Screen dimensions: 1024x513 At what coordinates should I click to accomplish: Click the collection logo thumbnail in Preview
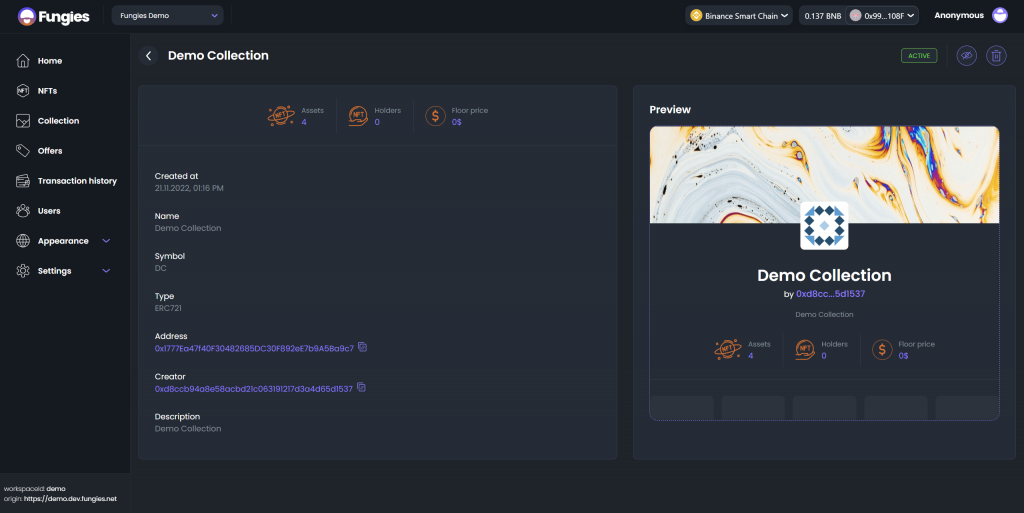(824, 225)
